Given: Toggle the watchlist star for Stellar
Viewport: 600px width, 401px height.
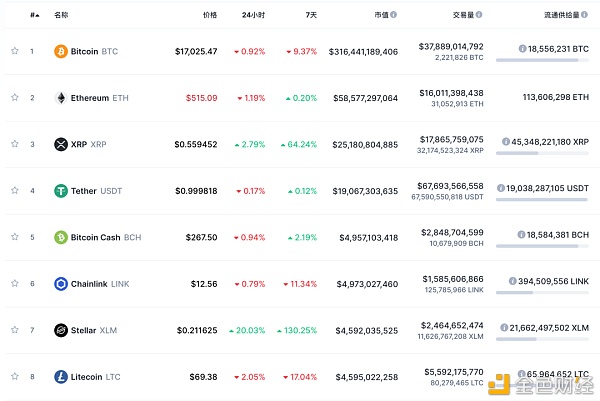Looking at the screenshot, I should point(15,329).
